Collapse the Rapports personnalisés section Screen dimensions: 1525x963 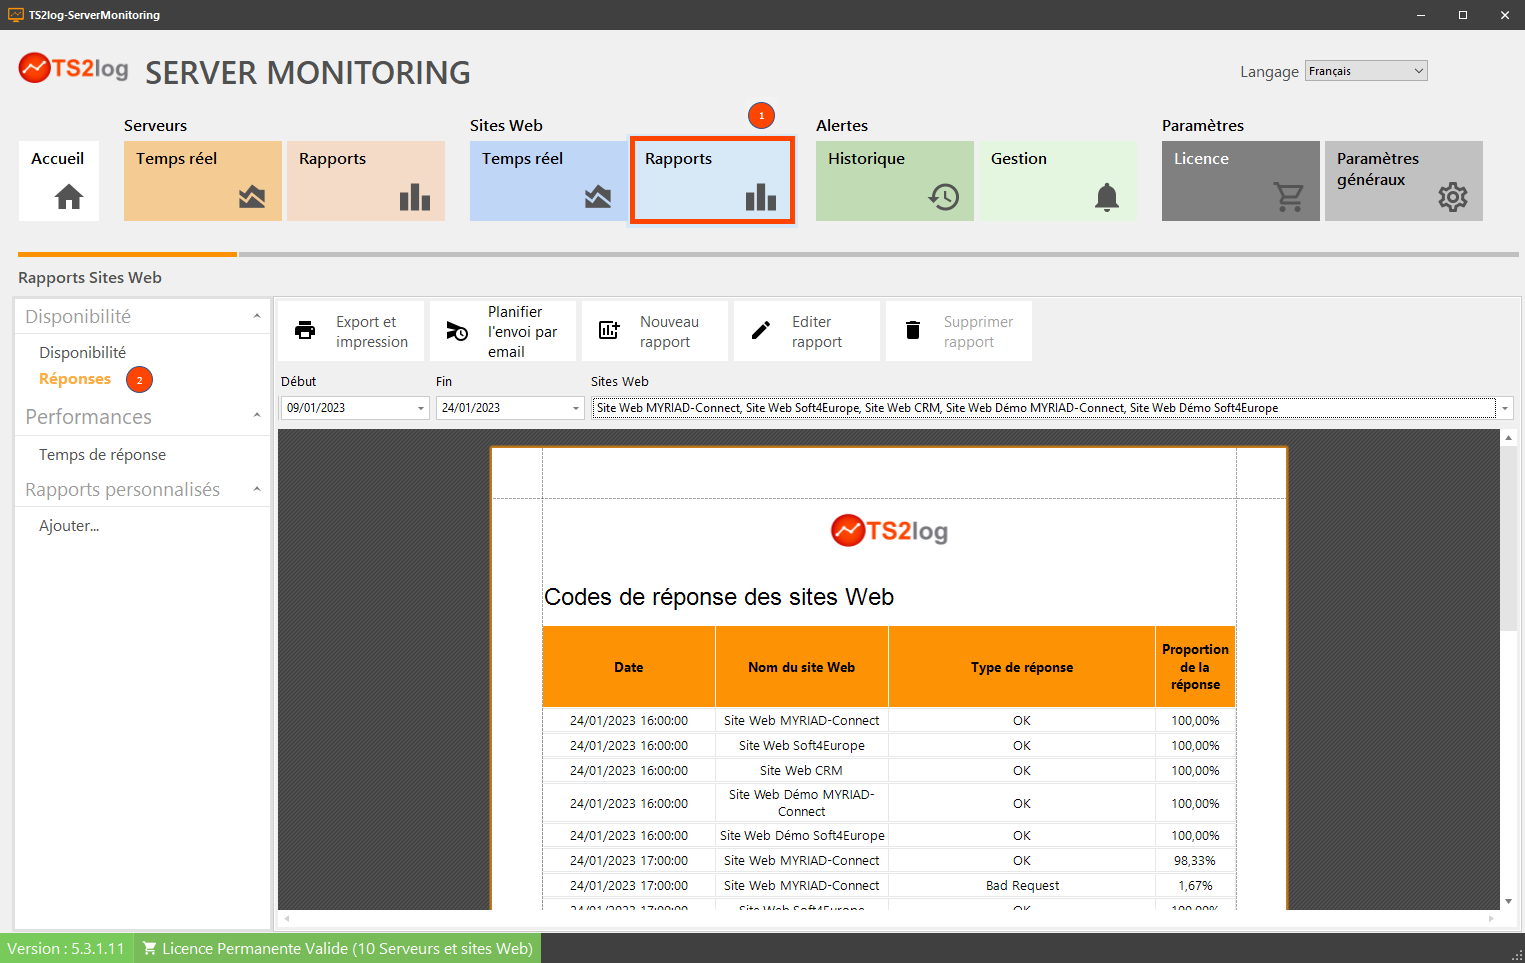pyautogui.click(x=257, y=489)
